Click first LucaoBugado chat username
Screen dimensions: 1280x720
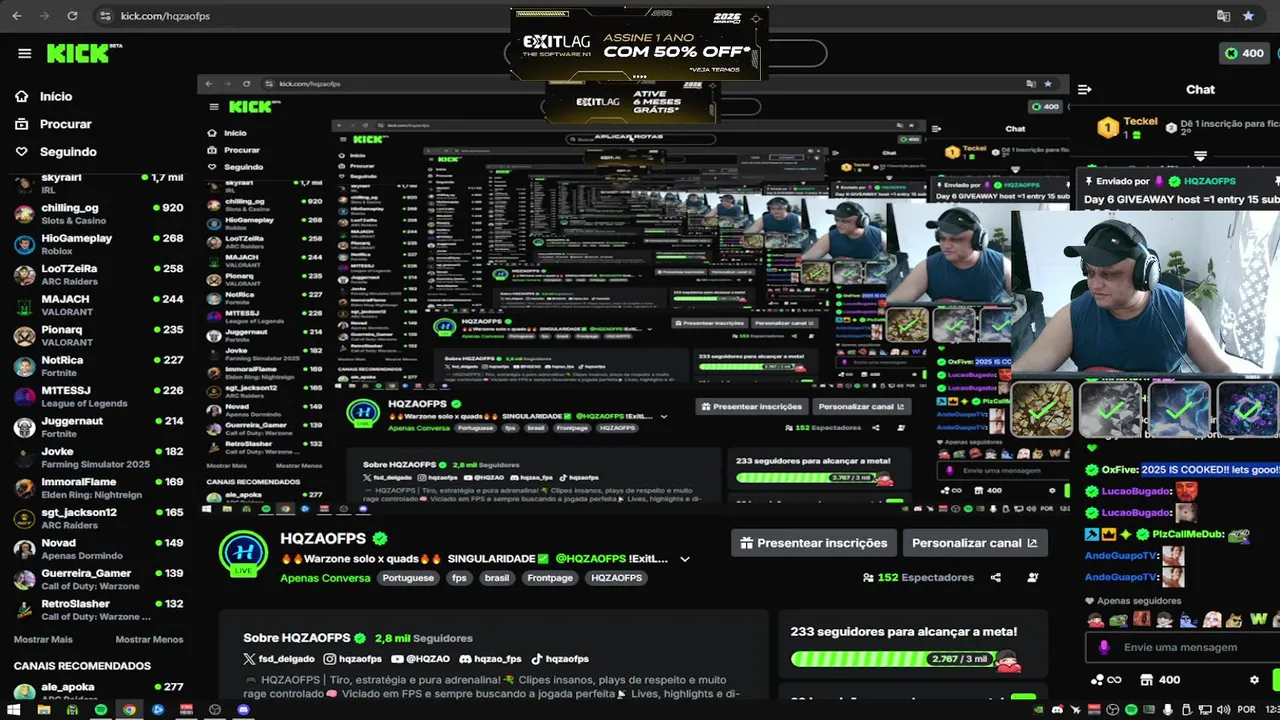coord(1135,491)
